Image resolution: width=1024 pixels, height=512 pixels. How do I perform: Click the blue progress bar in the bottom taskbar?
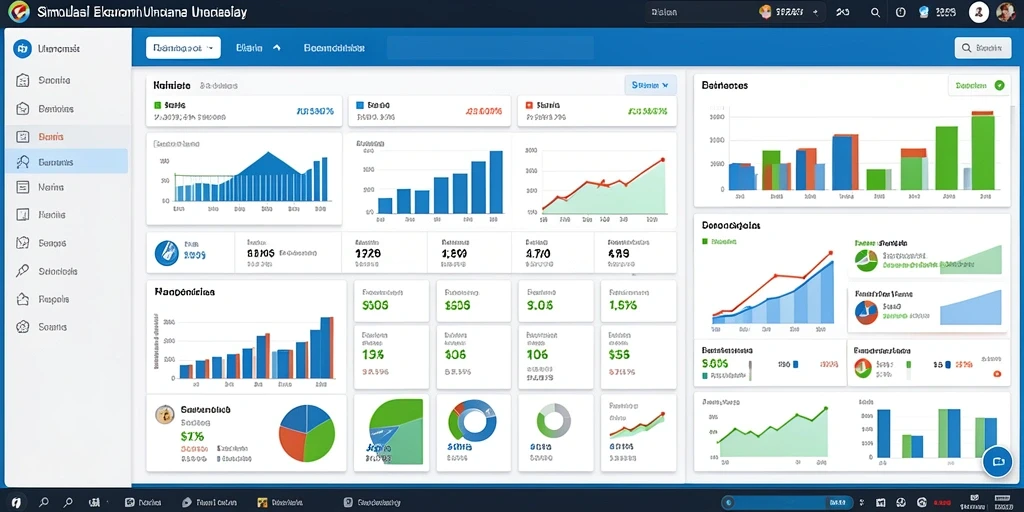784,502
